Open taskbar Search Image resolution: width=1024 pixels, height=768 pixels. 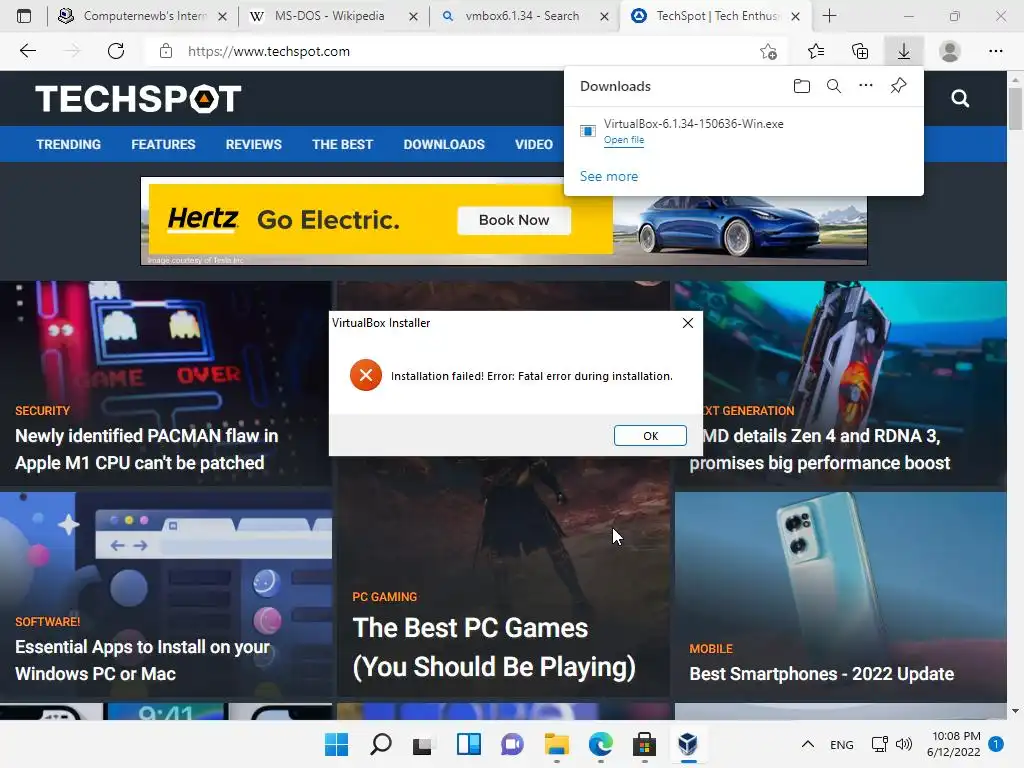coord(381,744)
